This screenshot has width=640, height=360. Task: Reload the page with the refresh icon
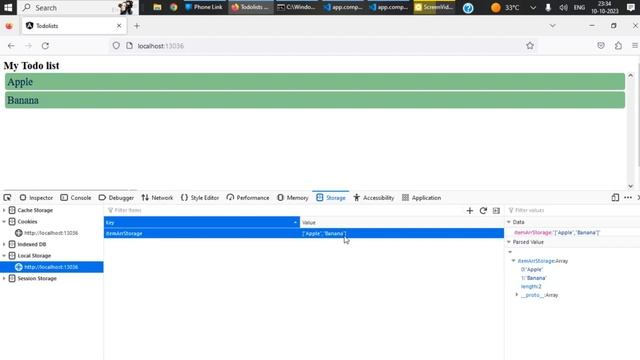(45, 46)
